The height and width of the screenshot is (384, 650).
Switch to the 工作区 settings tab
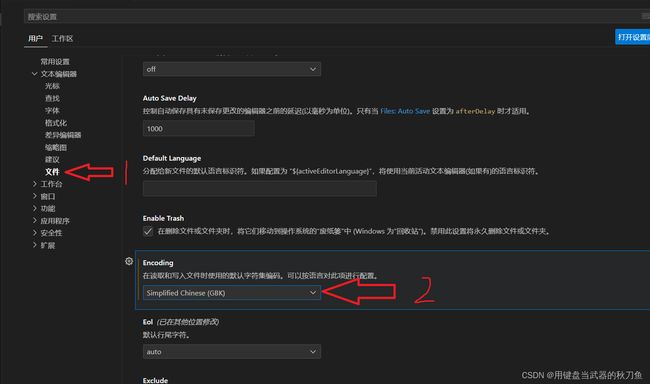click(x=62, y=39)
